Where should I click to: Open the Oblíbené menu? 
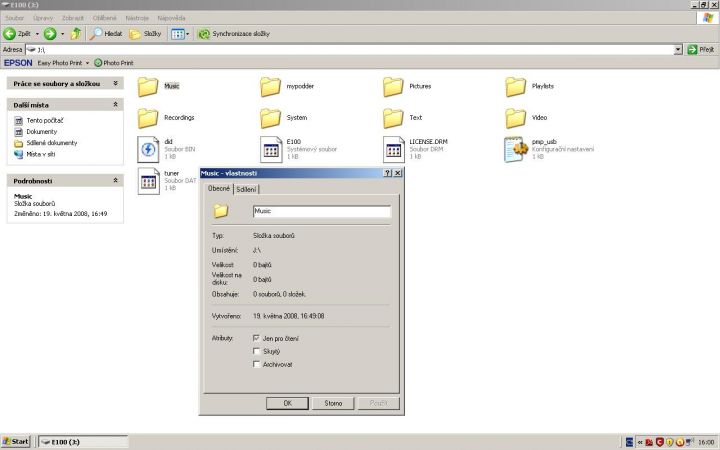pyautogui.click(x=105, y=18)
